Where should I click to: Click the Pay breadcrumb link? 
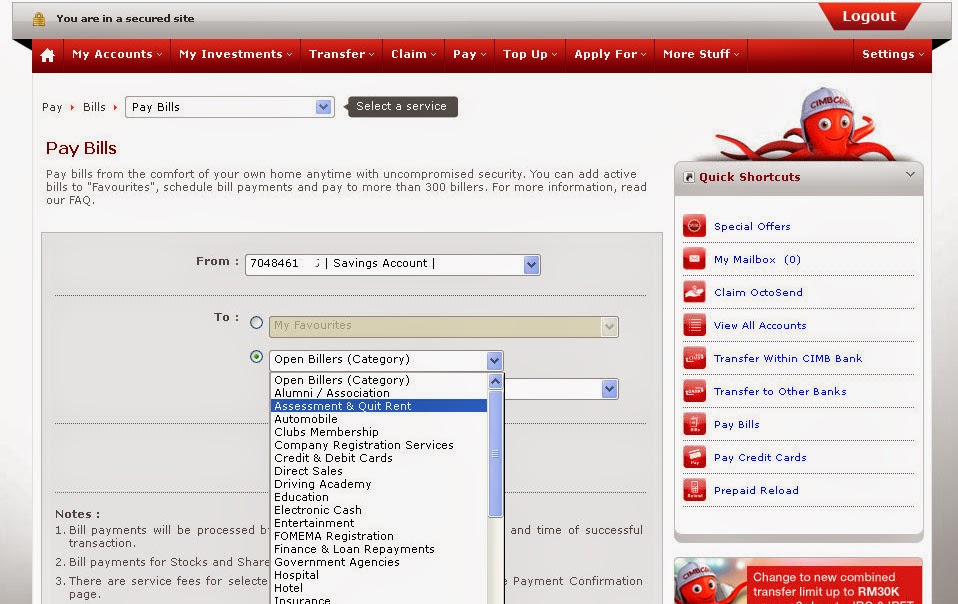pyautogui.click(x=52, y=107)
